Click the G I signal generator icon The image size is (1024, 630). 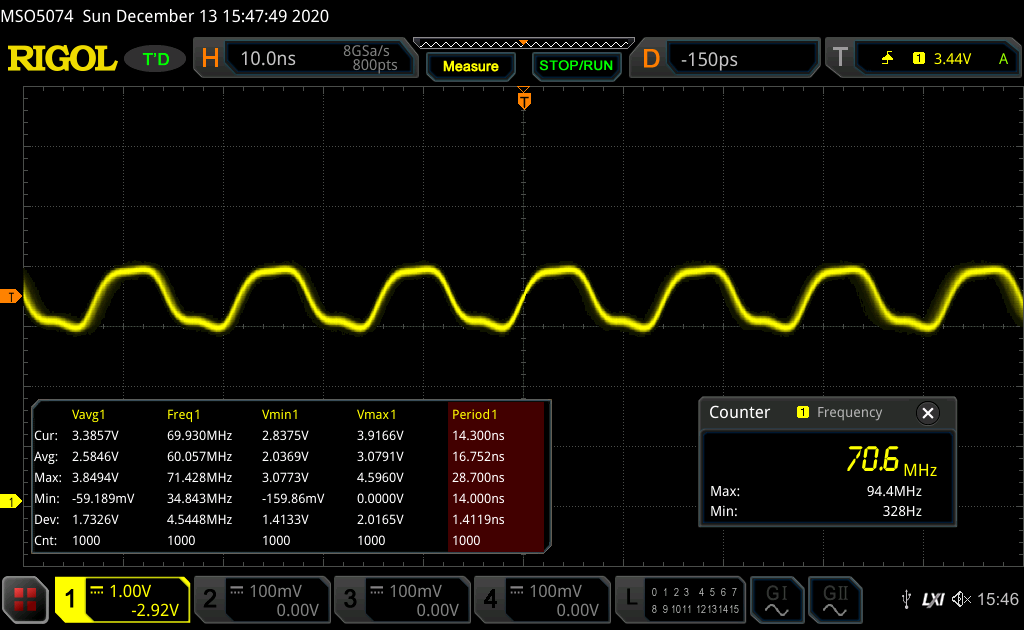[776, 599]
